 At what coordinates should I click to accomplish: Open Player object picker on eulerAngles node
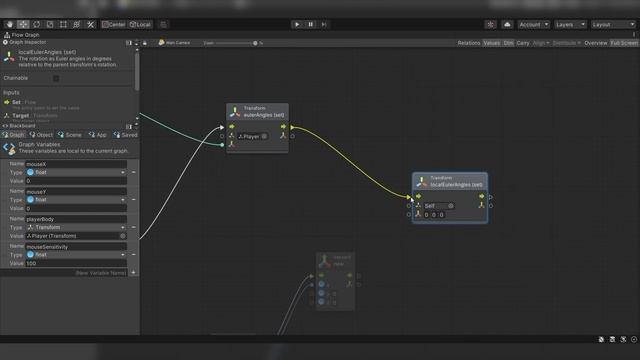click(264, 136)
